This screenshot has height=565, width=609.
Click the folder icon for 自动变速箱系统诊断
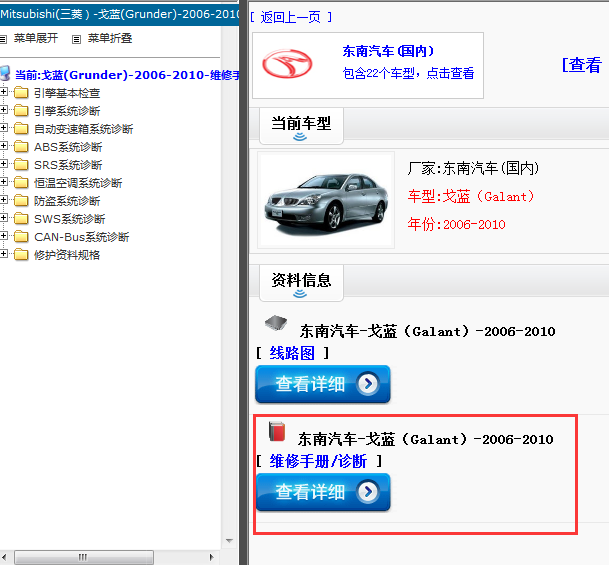point(21,129)
